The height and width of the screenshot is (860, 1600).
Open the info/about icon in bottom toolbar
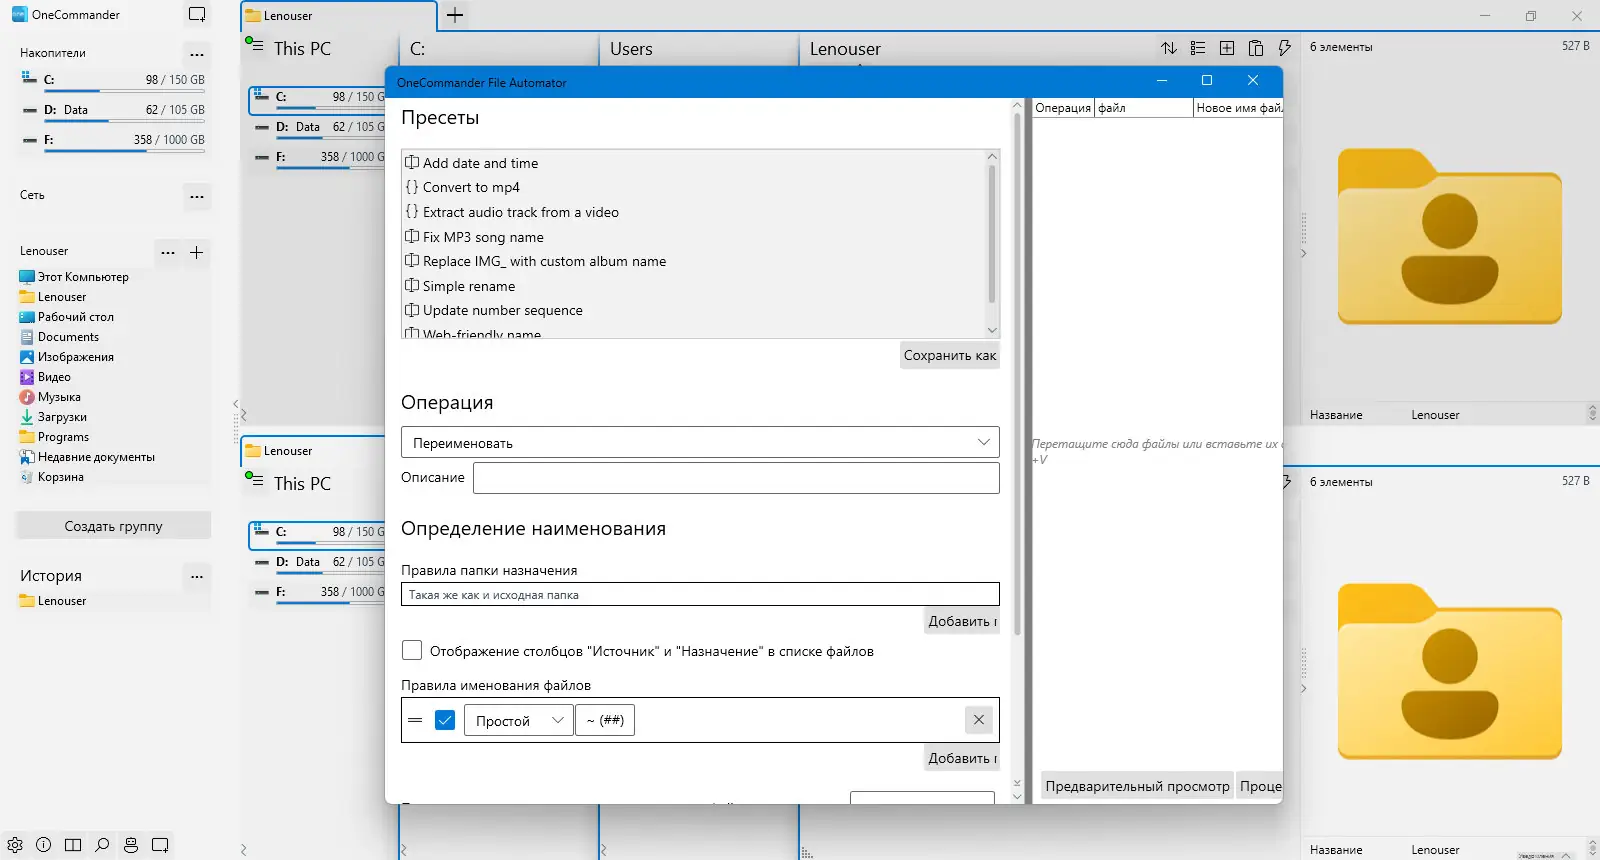[44, 845]
